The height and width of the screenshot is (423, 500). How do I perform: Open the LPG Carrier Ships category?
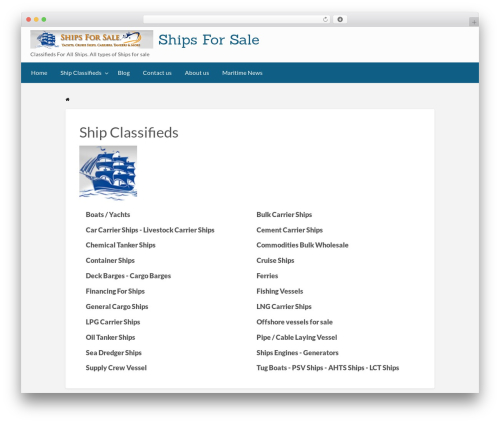pos(113,322)
